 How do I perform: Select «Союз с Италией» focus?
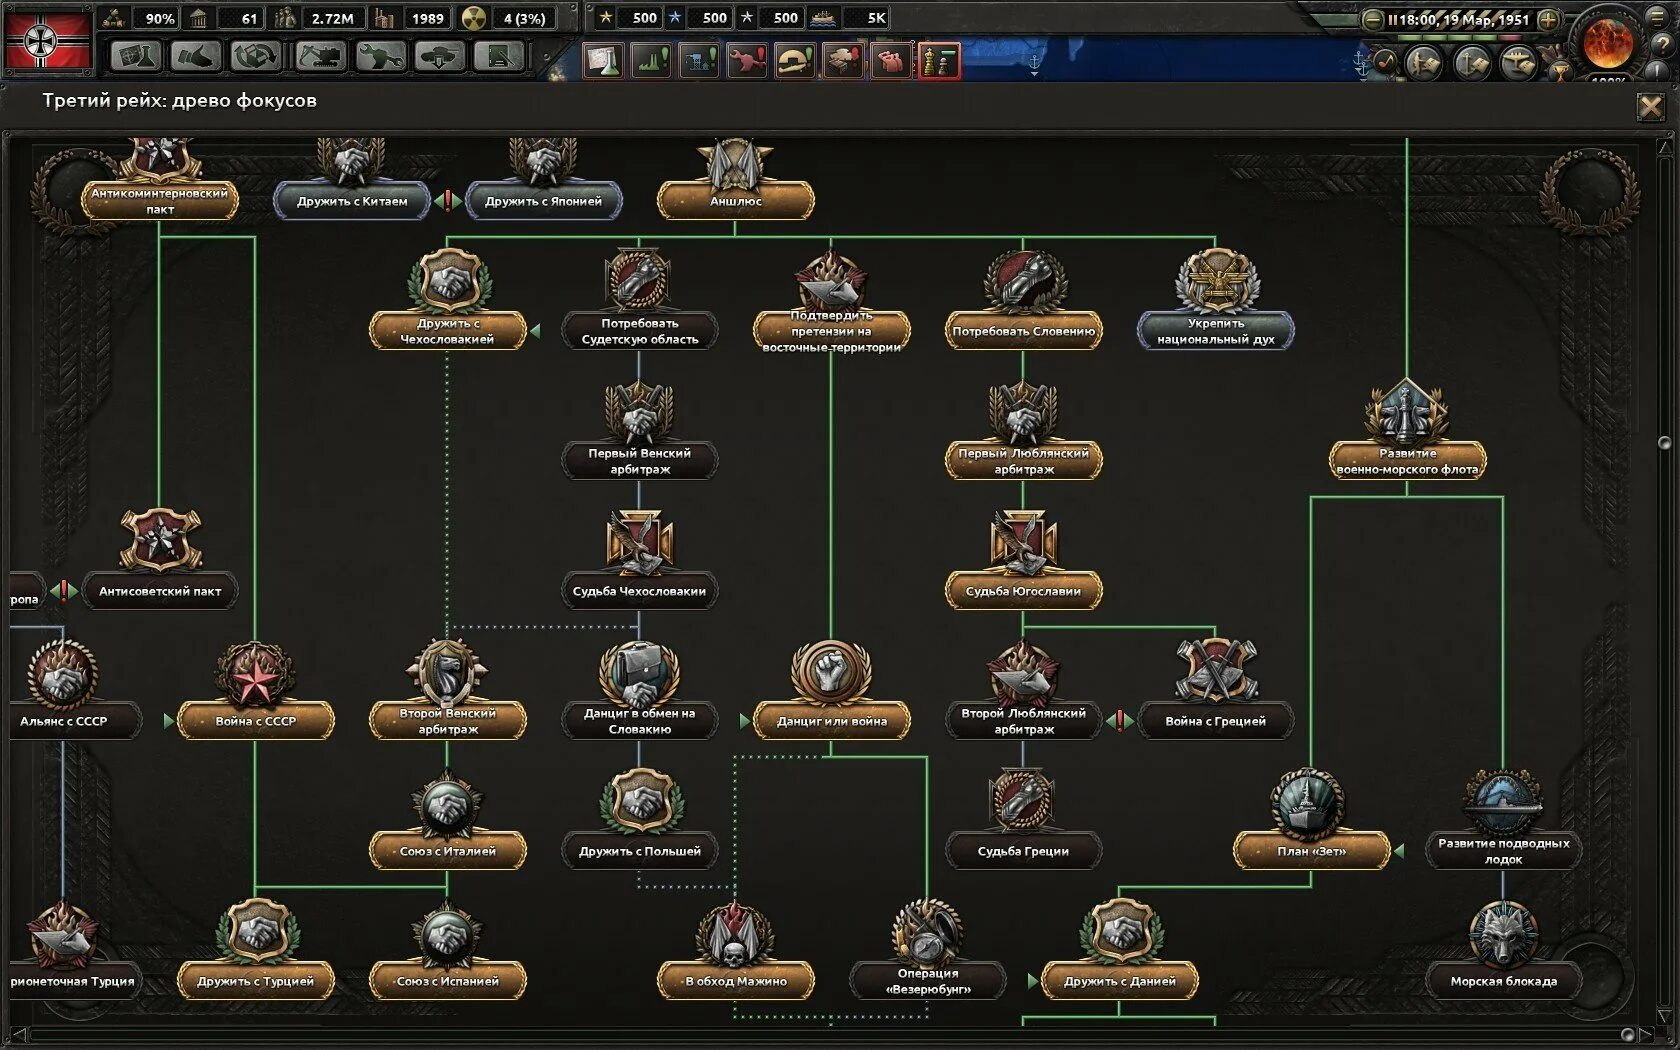pos(448,851)
